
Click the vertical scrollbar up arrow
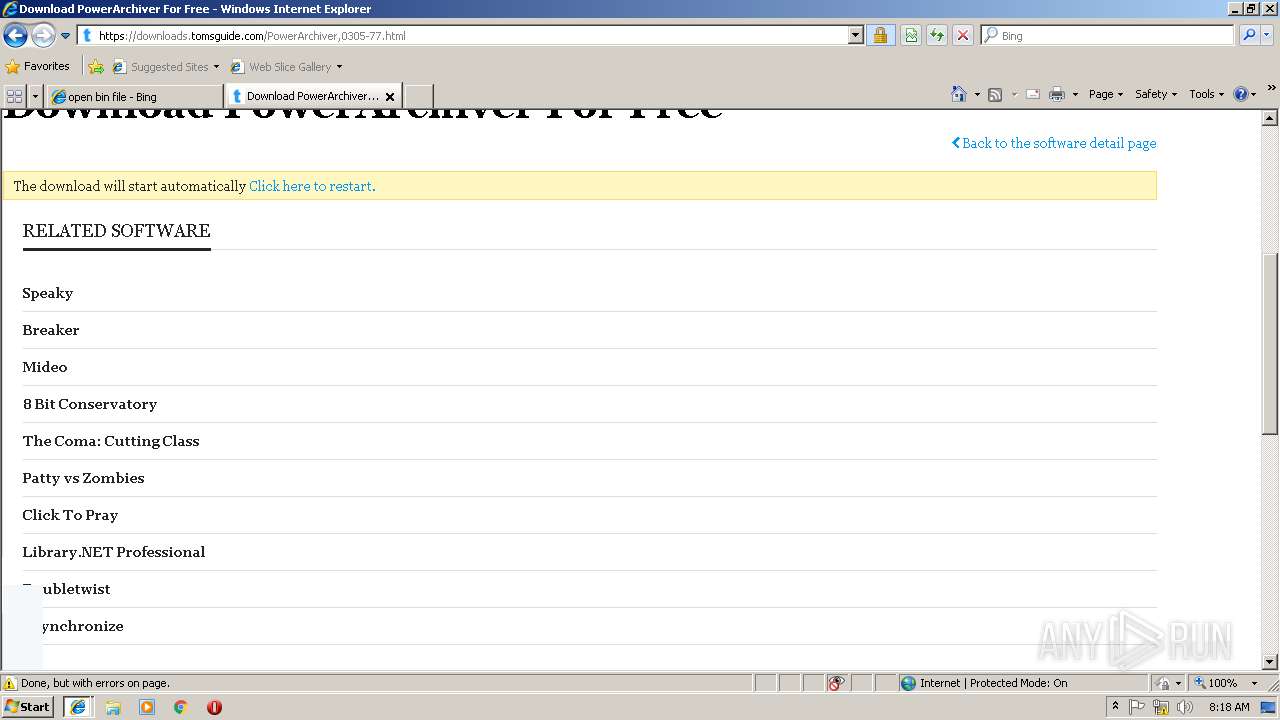click(x=1270, y=119)
